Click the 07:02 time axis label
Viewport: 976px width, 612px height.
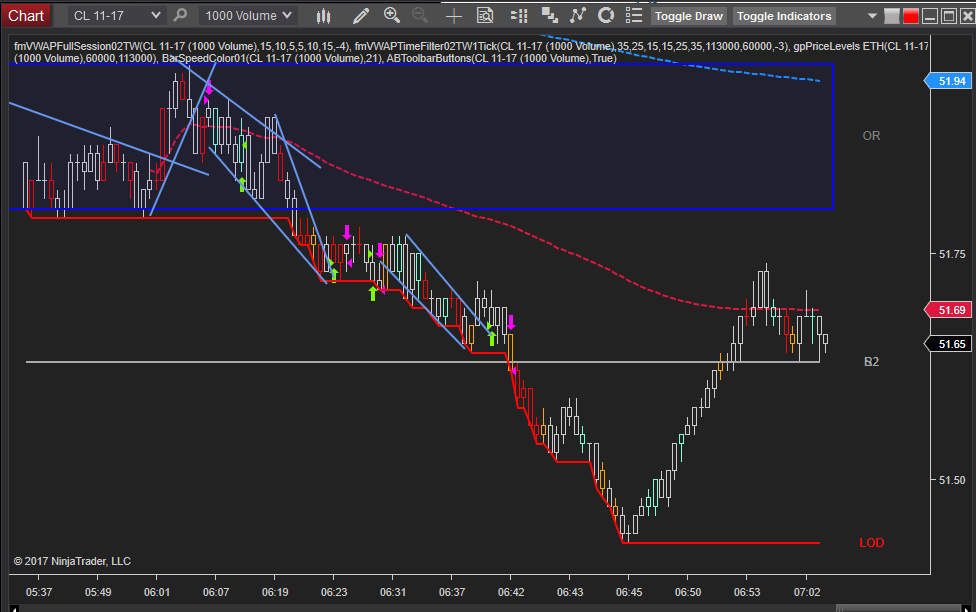pos(807,592)
